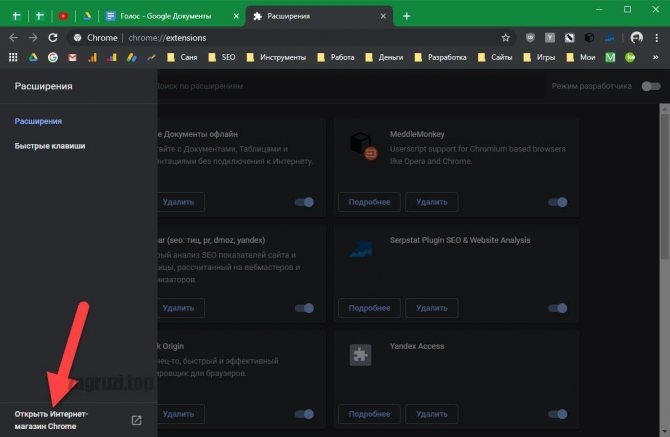Click Удалить on the Serpstat Plugin card
Screen dimensions: 670x437
[432, 308]
